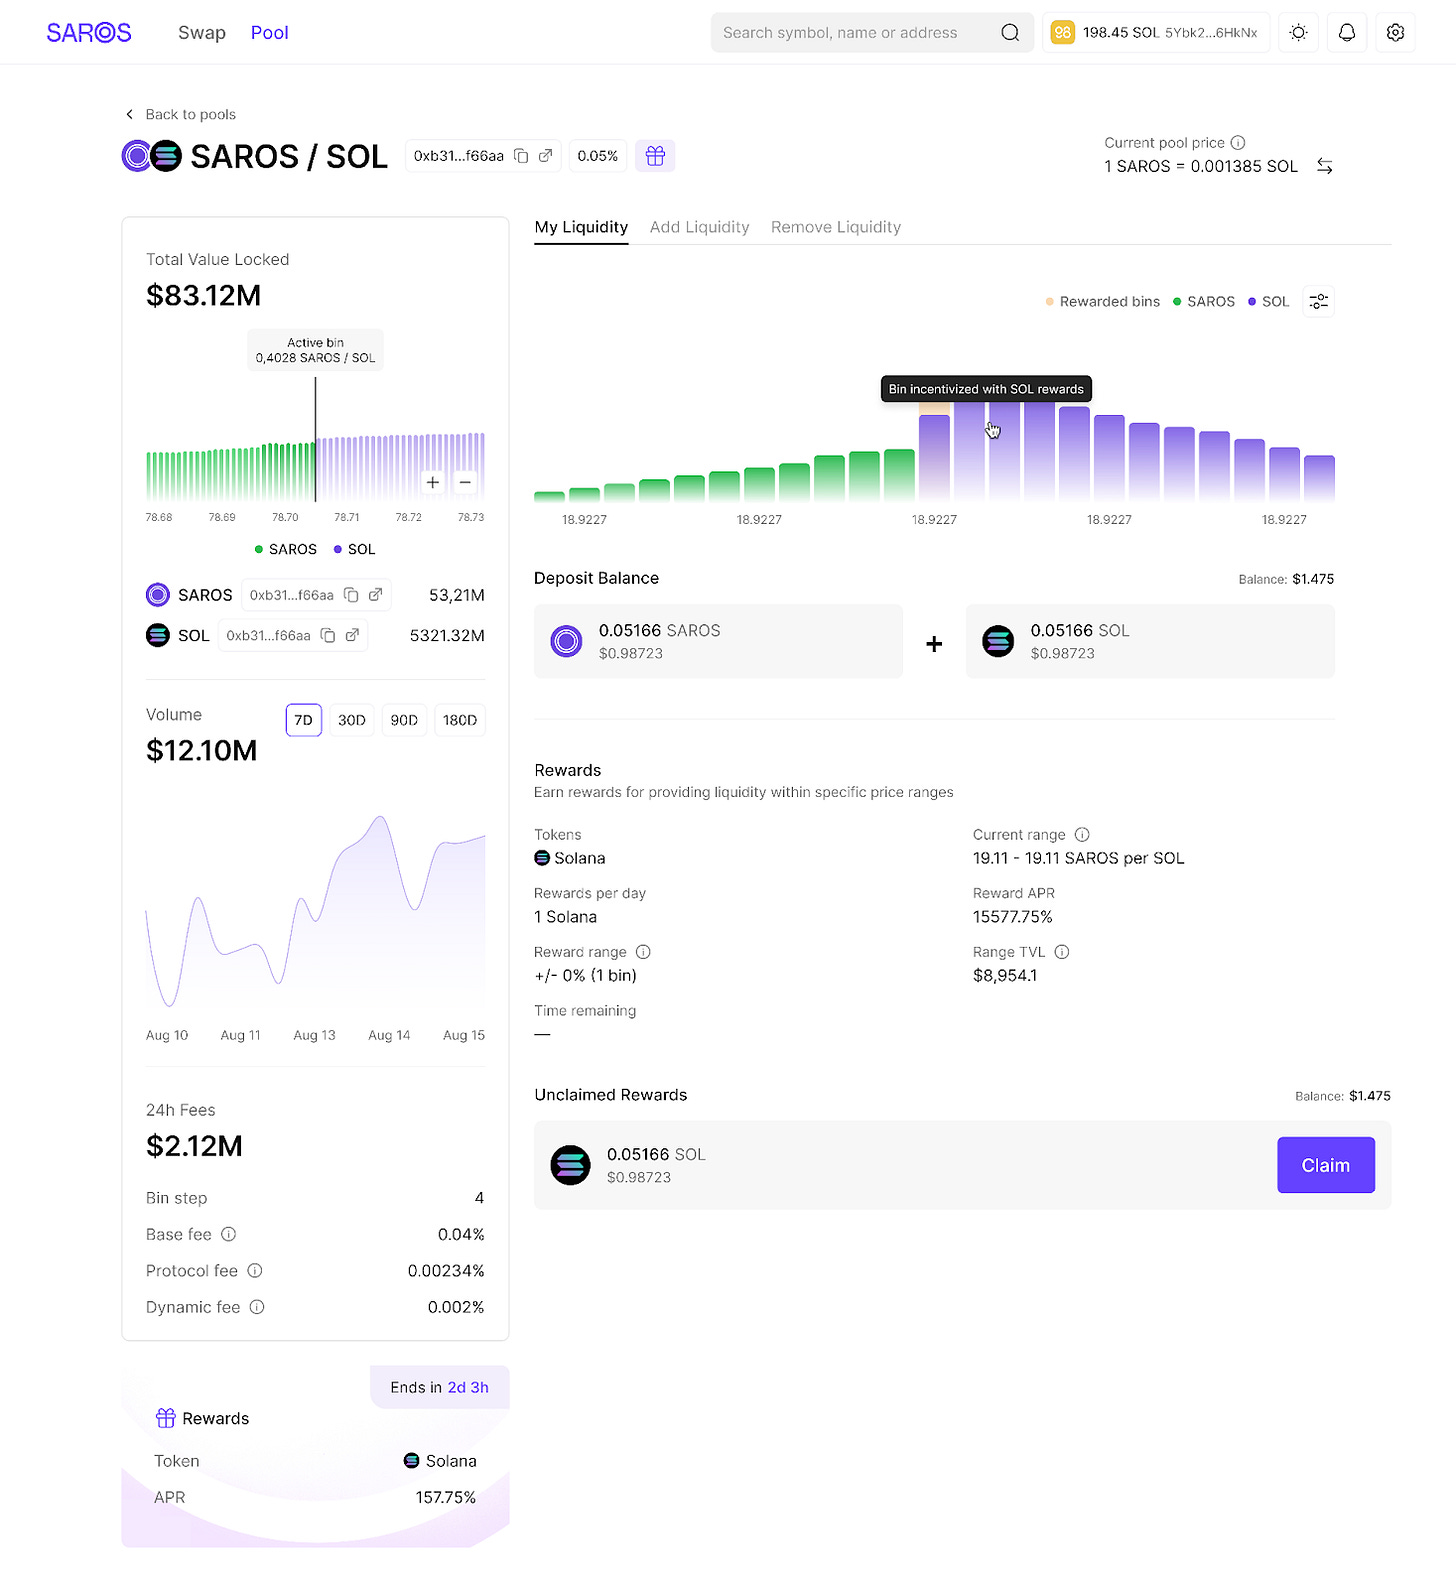Select 30D volume period
The image size is (1456, 1588).
(x=351, y=720)
